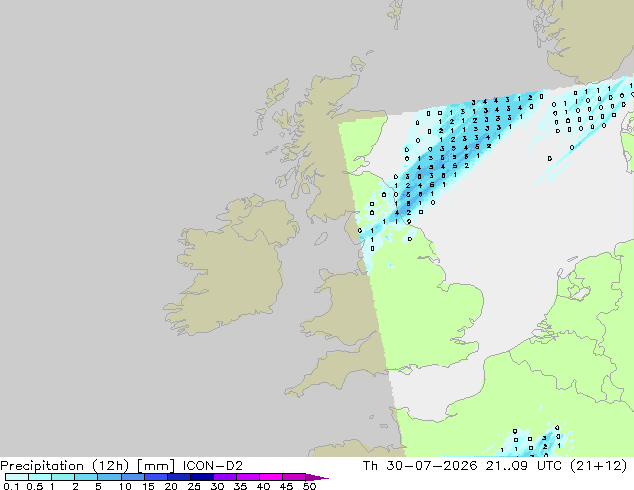Click the '0.1' legend value label
634x490 pixels.
point(11,486)
